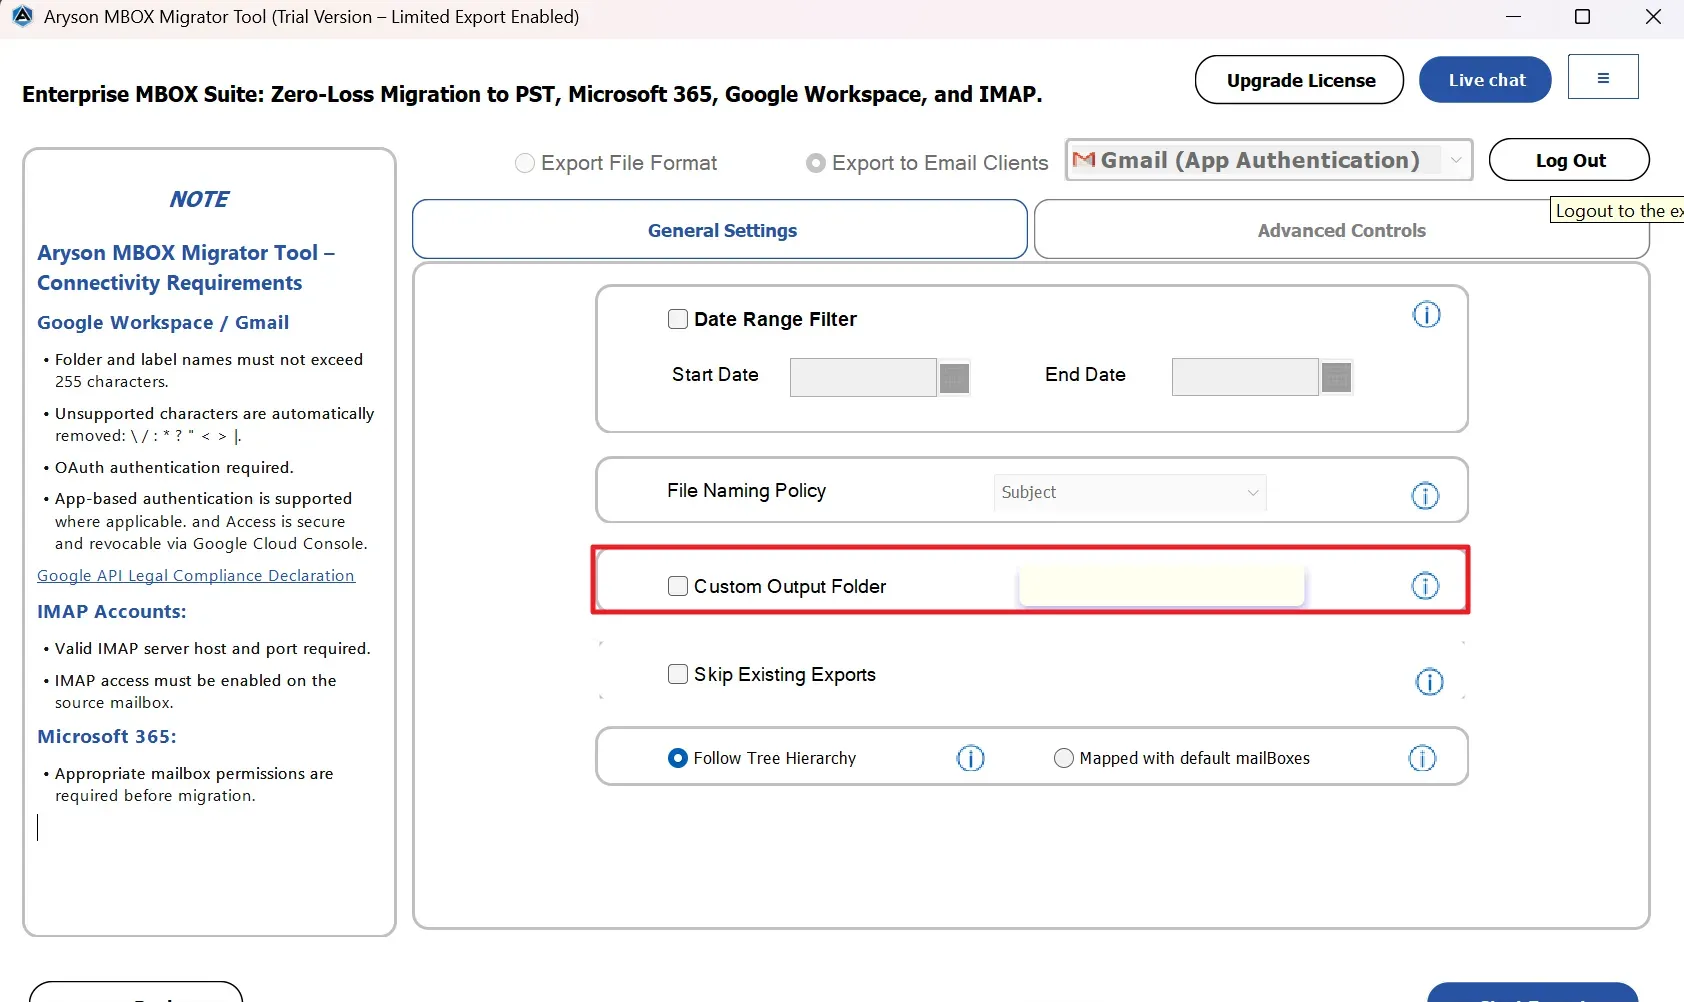Open End Date calendar picker
Image resolution: width=1684 pixels, height=1002 pixels.
tap(1337, 378)
